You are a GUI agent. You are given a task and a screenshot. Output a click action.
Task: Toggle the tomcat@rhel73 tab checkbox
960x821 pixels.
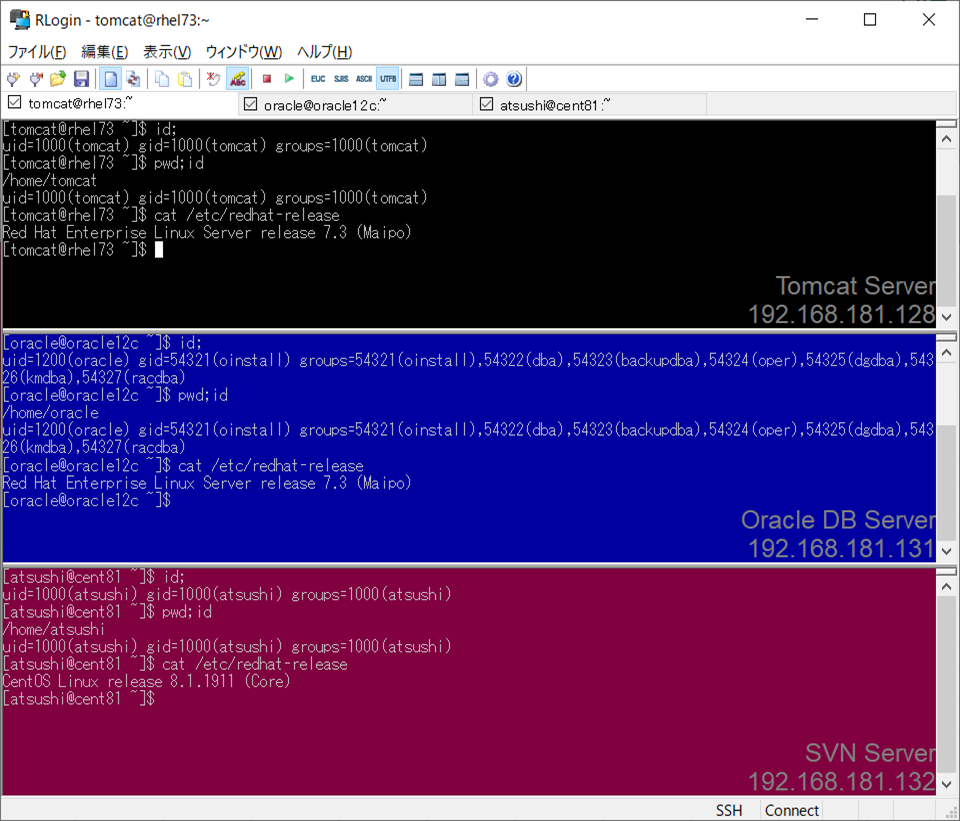click(15, 102)
